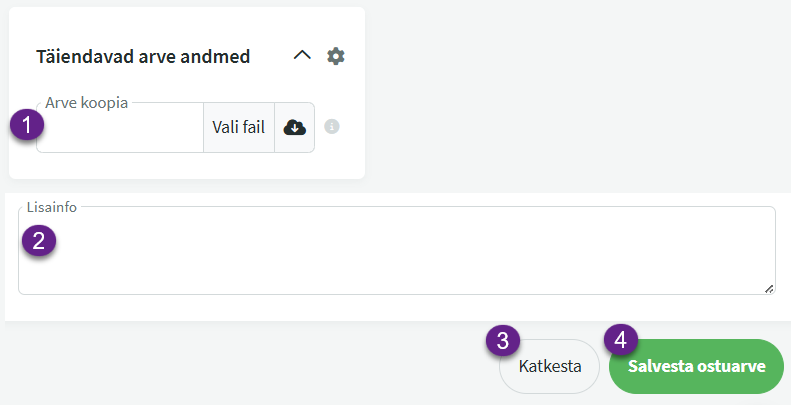Open the gear settings for invoice data
791x405 pixels.
point(336,56)
